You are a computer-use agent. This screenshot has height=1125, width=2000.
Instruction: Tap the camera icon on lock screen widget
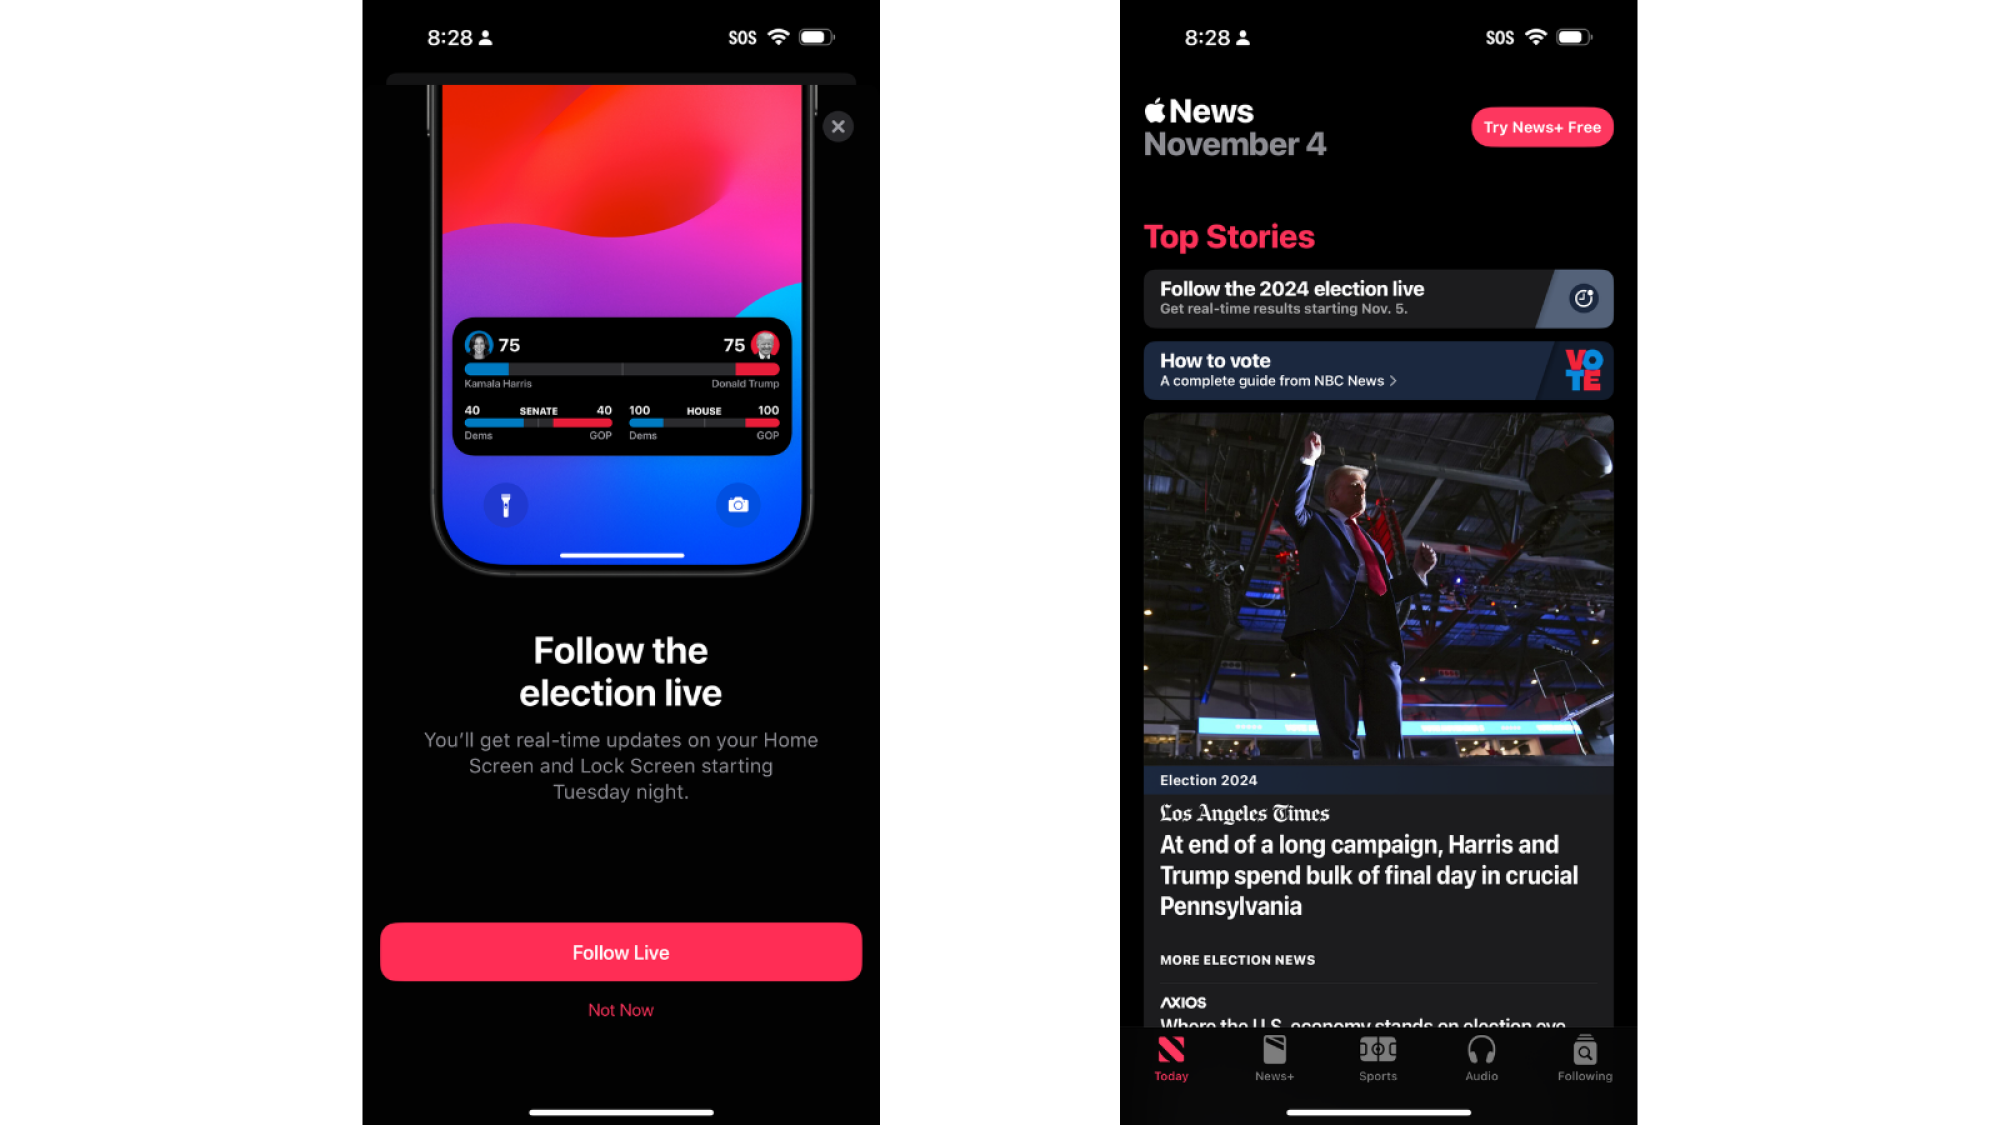pos(739,504)
